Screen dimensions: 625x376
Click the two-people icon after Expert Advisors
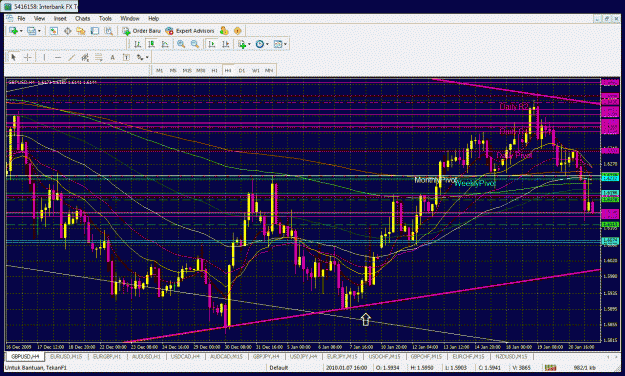click(224, 31)
